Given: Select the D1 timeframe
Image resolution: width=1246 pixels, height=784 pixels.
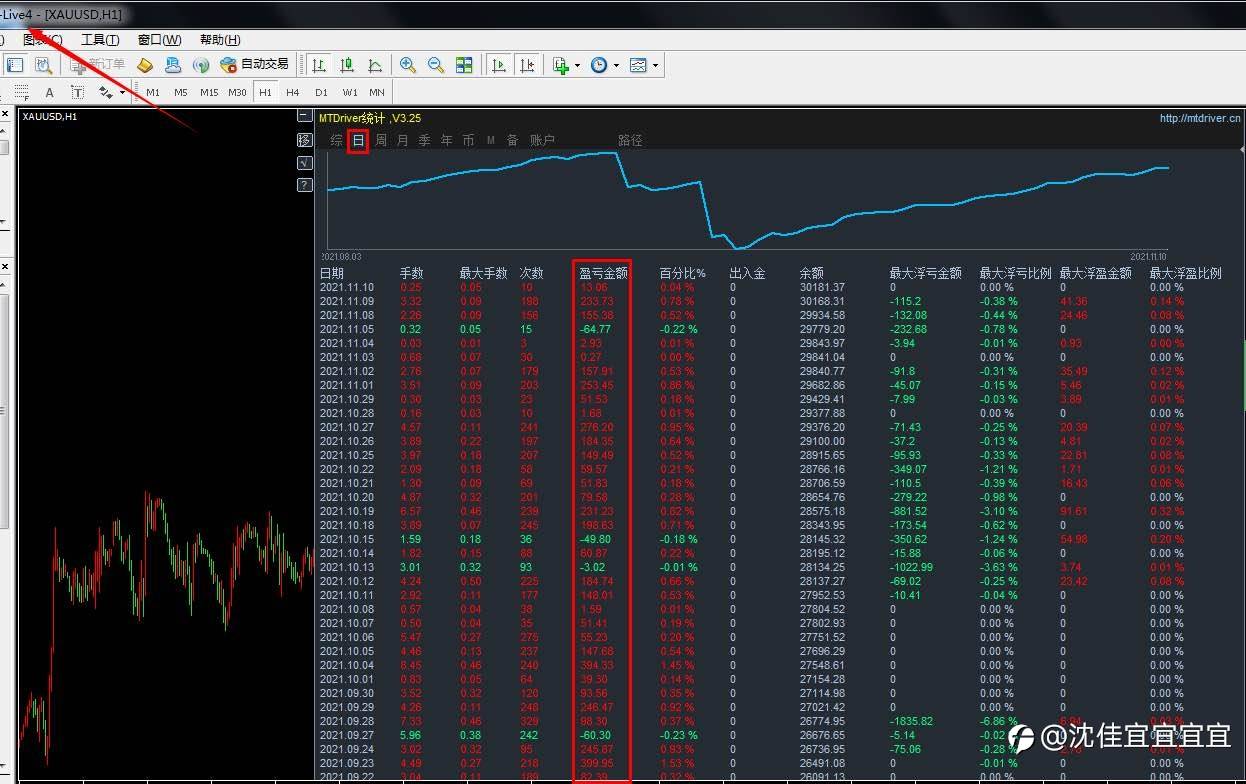Looking at the screenshot, I should coord(321,92).
